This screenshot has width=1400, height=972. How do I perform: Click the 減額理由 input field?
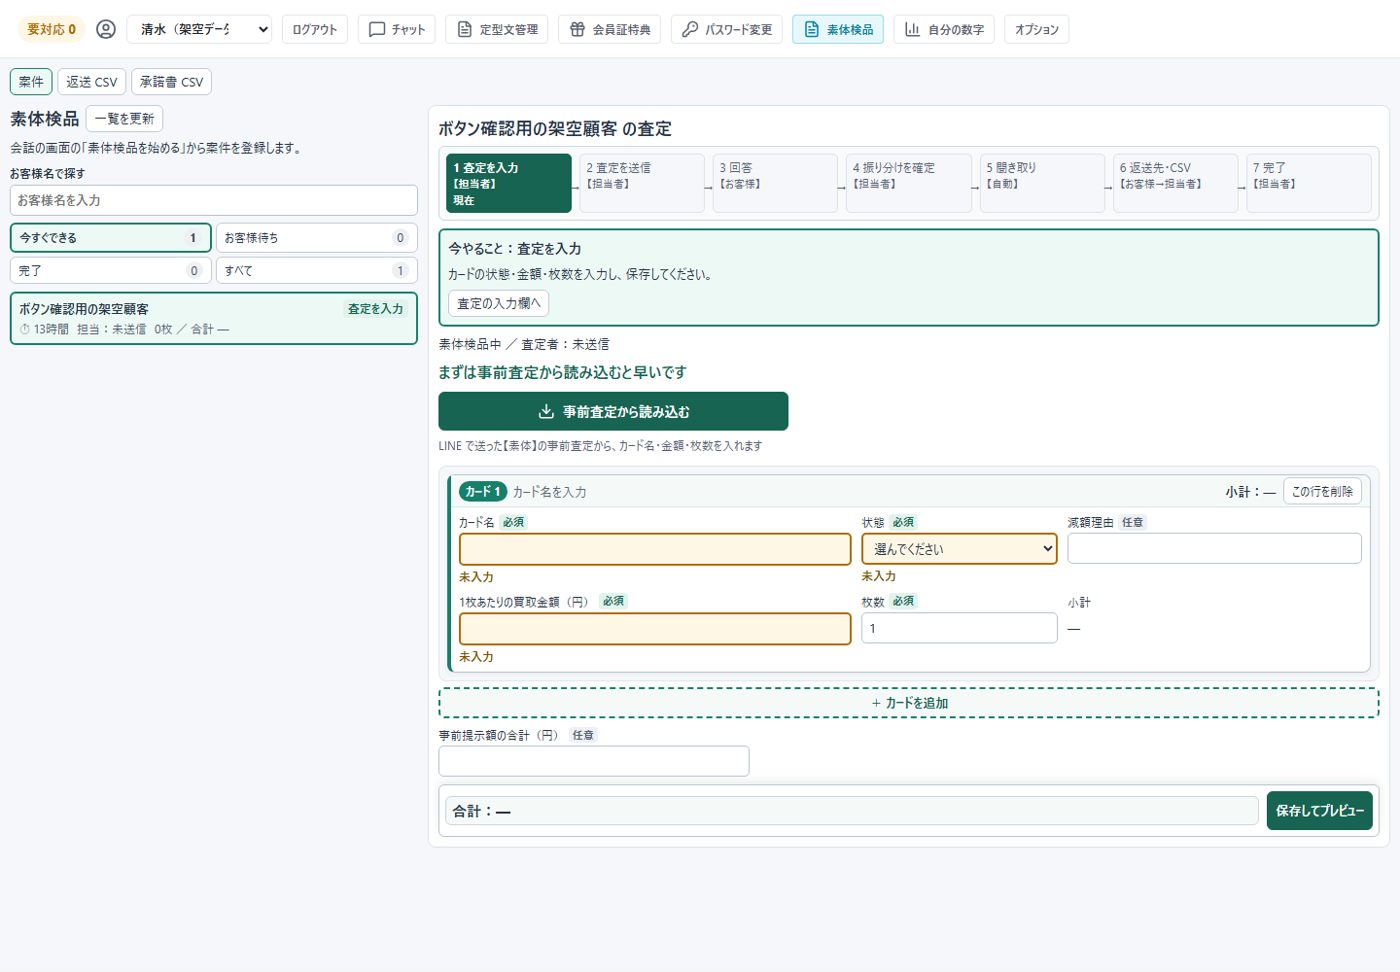click(1214, 548)
